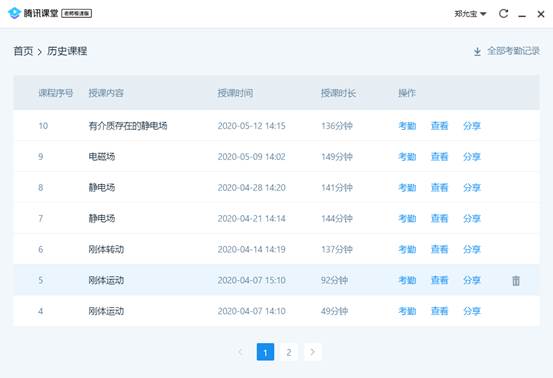Image resolution: width=553 pixels, height=378 pixels.
Task: Click the download icon beside 全部考勤记录
Action: [477, 51]
